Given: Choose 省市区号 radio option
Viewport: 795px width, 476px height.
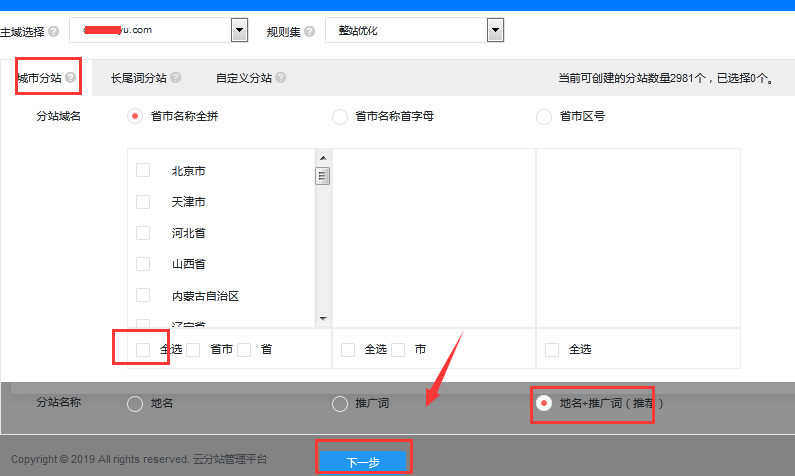Looking at the screenshot, I should click(544, 117).
